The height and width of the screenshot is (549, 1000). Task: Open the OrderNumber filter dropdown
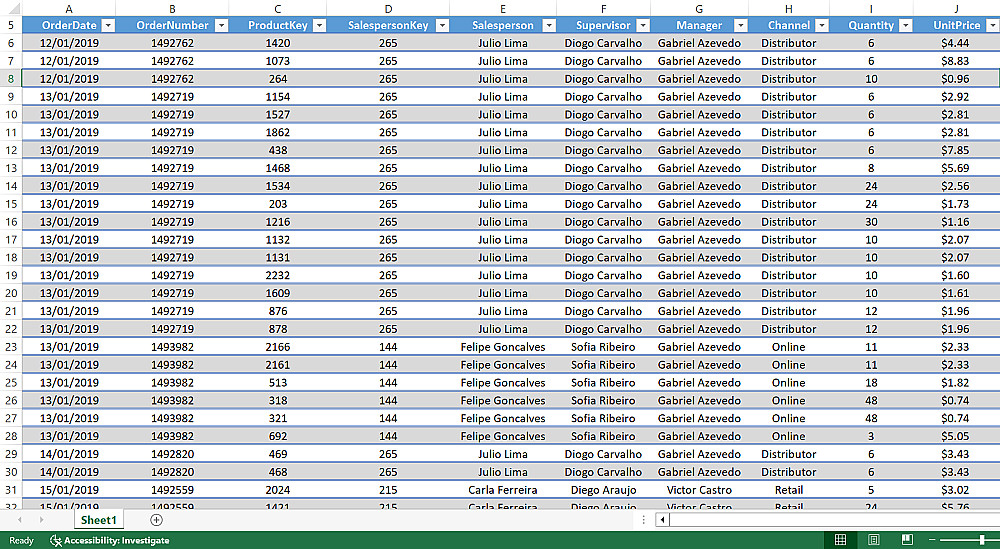point(221,26)
